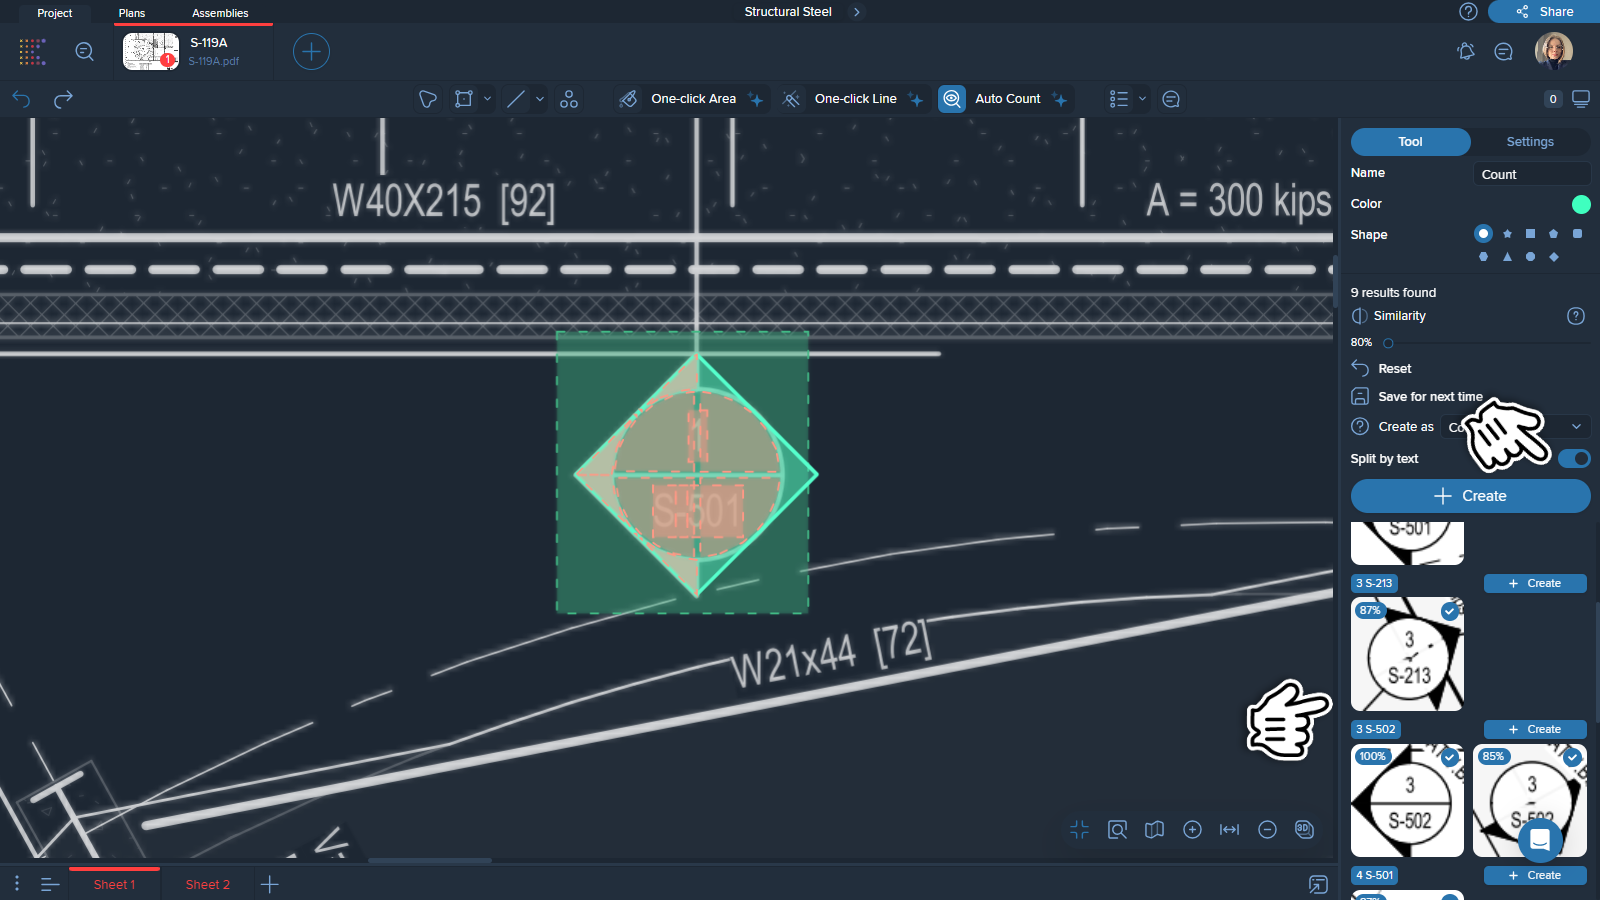Open the Settings tab in side panel
The image size is (1600, 900).
pyautogui.click(x=1530, y=142)
